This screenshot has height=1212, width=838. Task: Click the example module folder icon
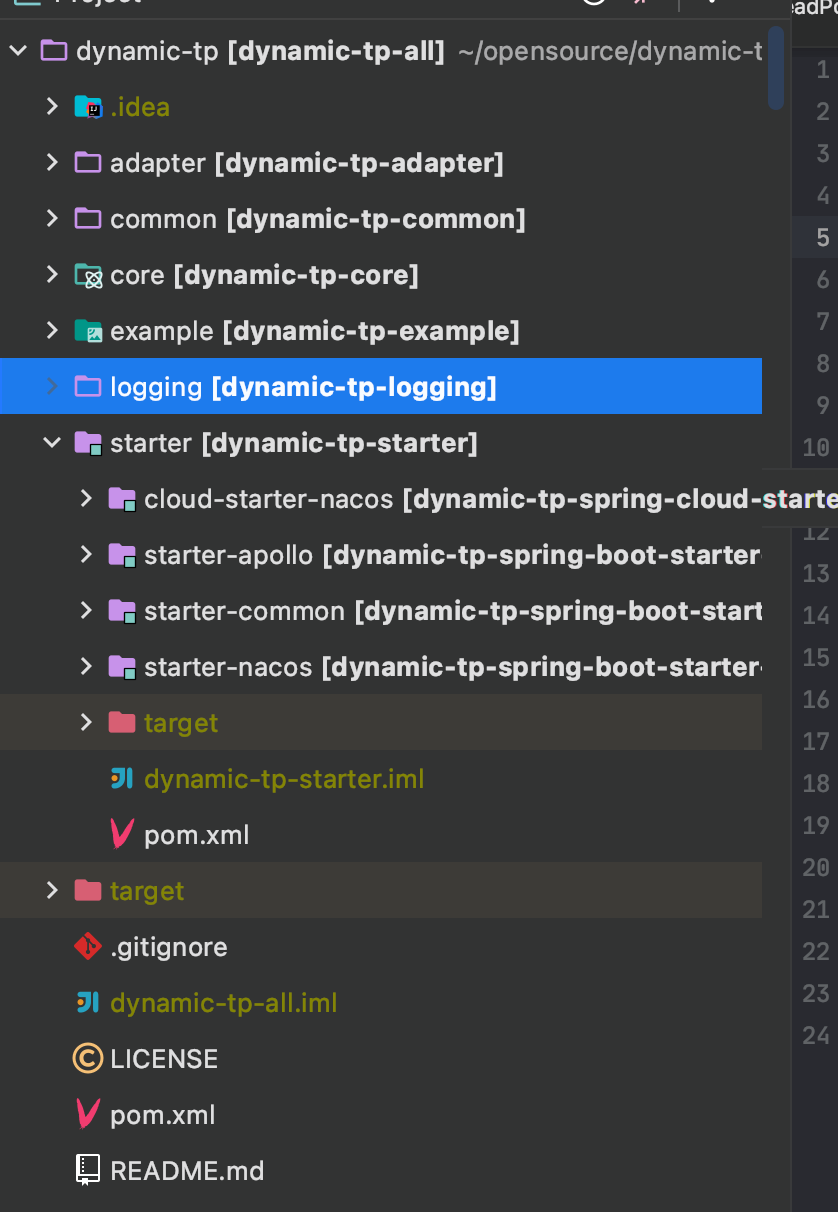89,331
